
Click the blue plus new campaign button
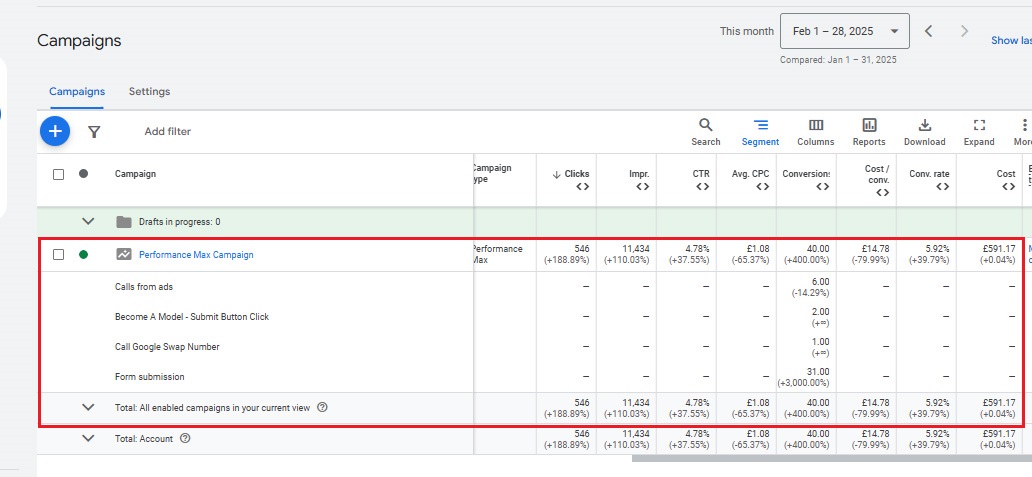pyautogui.click(x=55, y=131)
